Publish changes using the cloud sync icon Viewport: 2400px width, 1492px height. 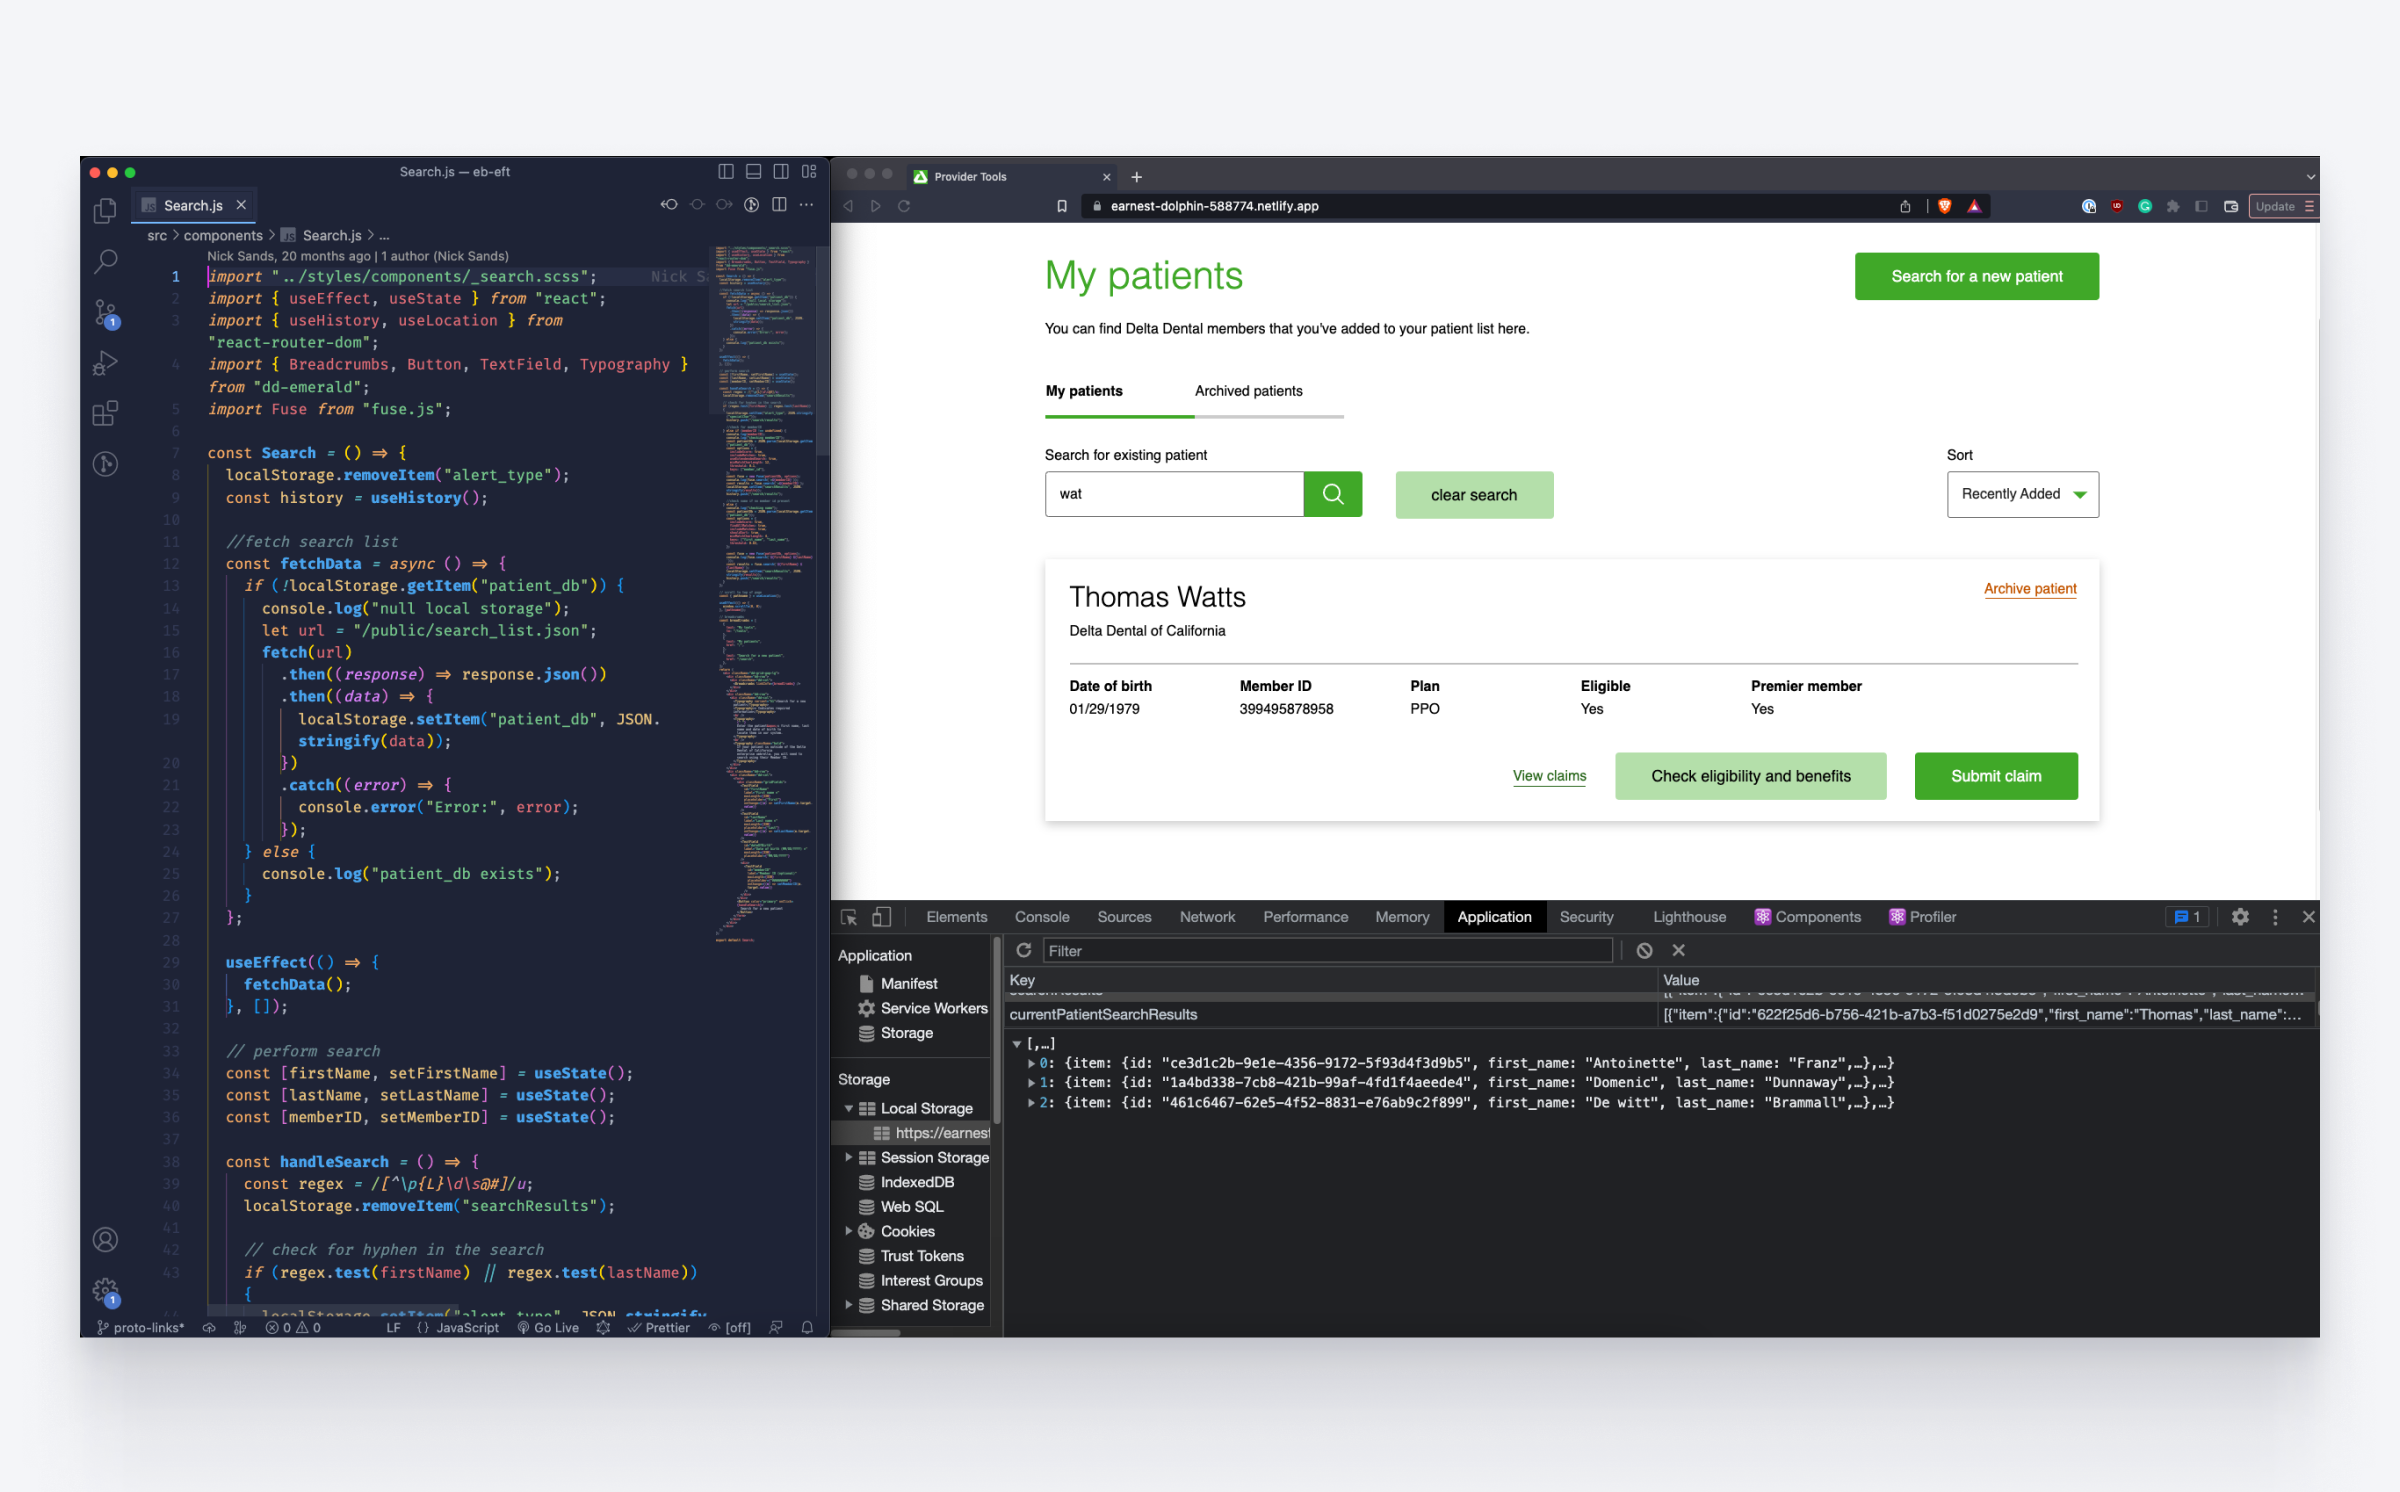click(x=209, y=1327)
